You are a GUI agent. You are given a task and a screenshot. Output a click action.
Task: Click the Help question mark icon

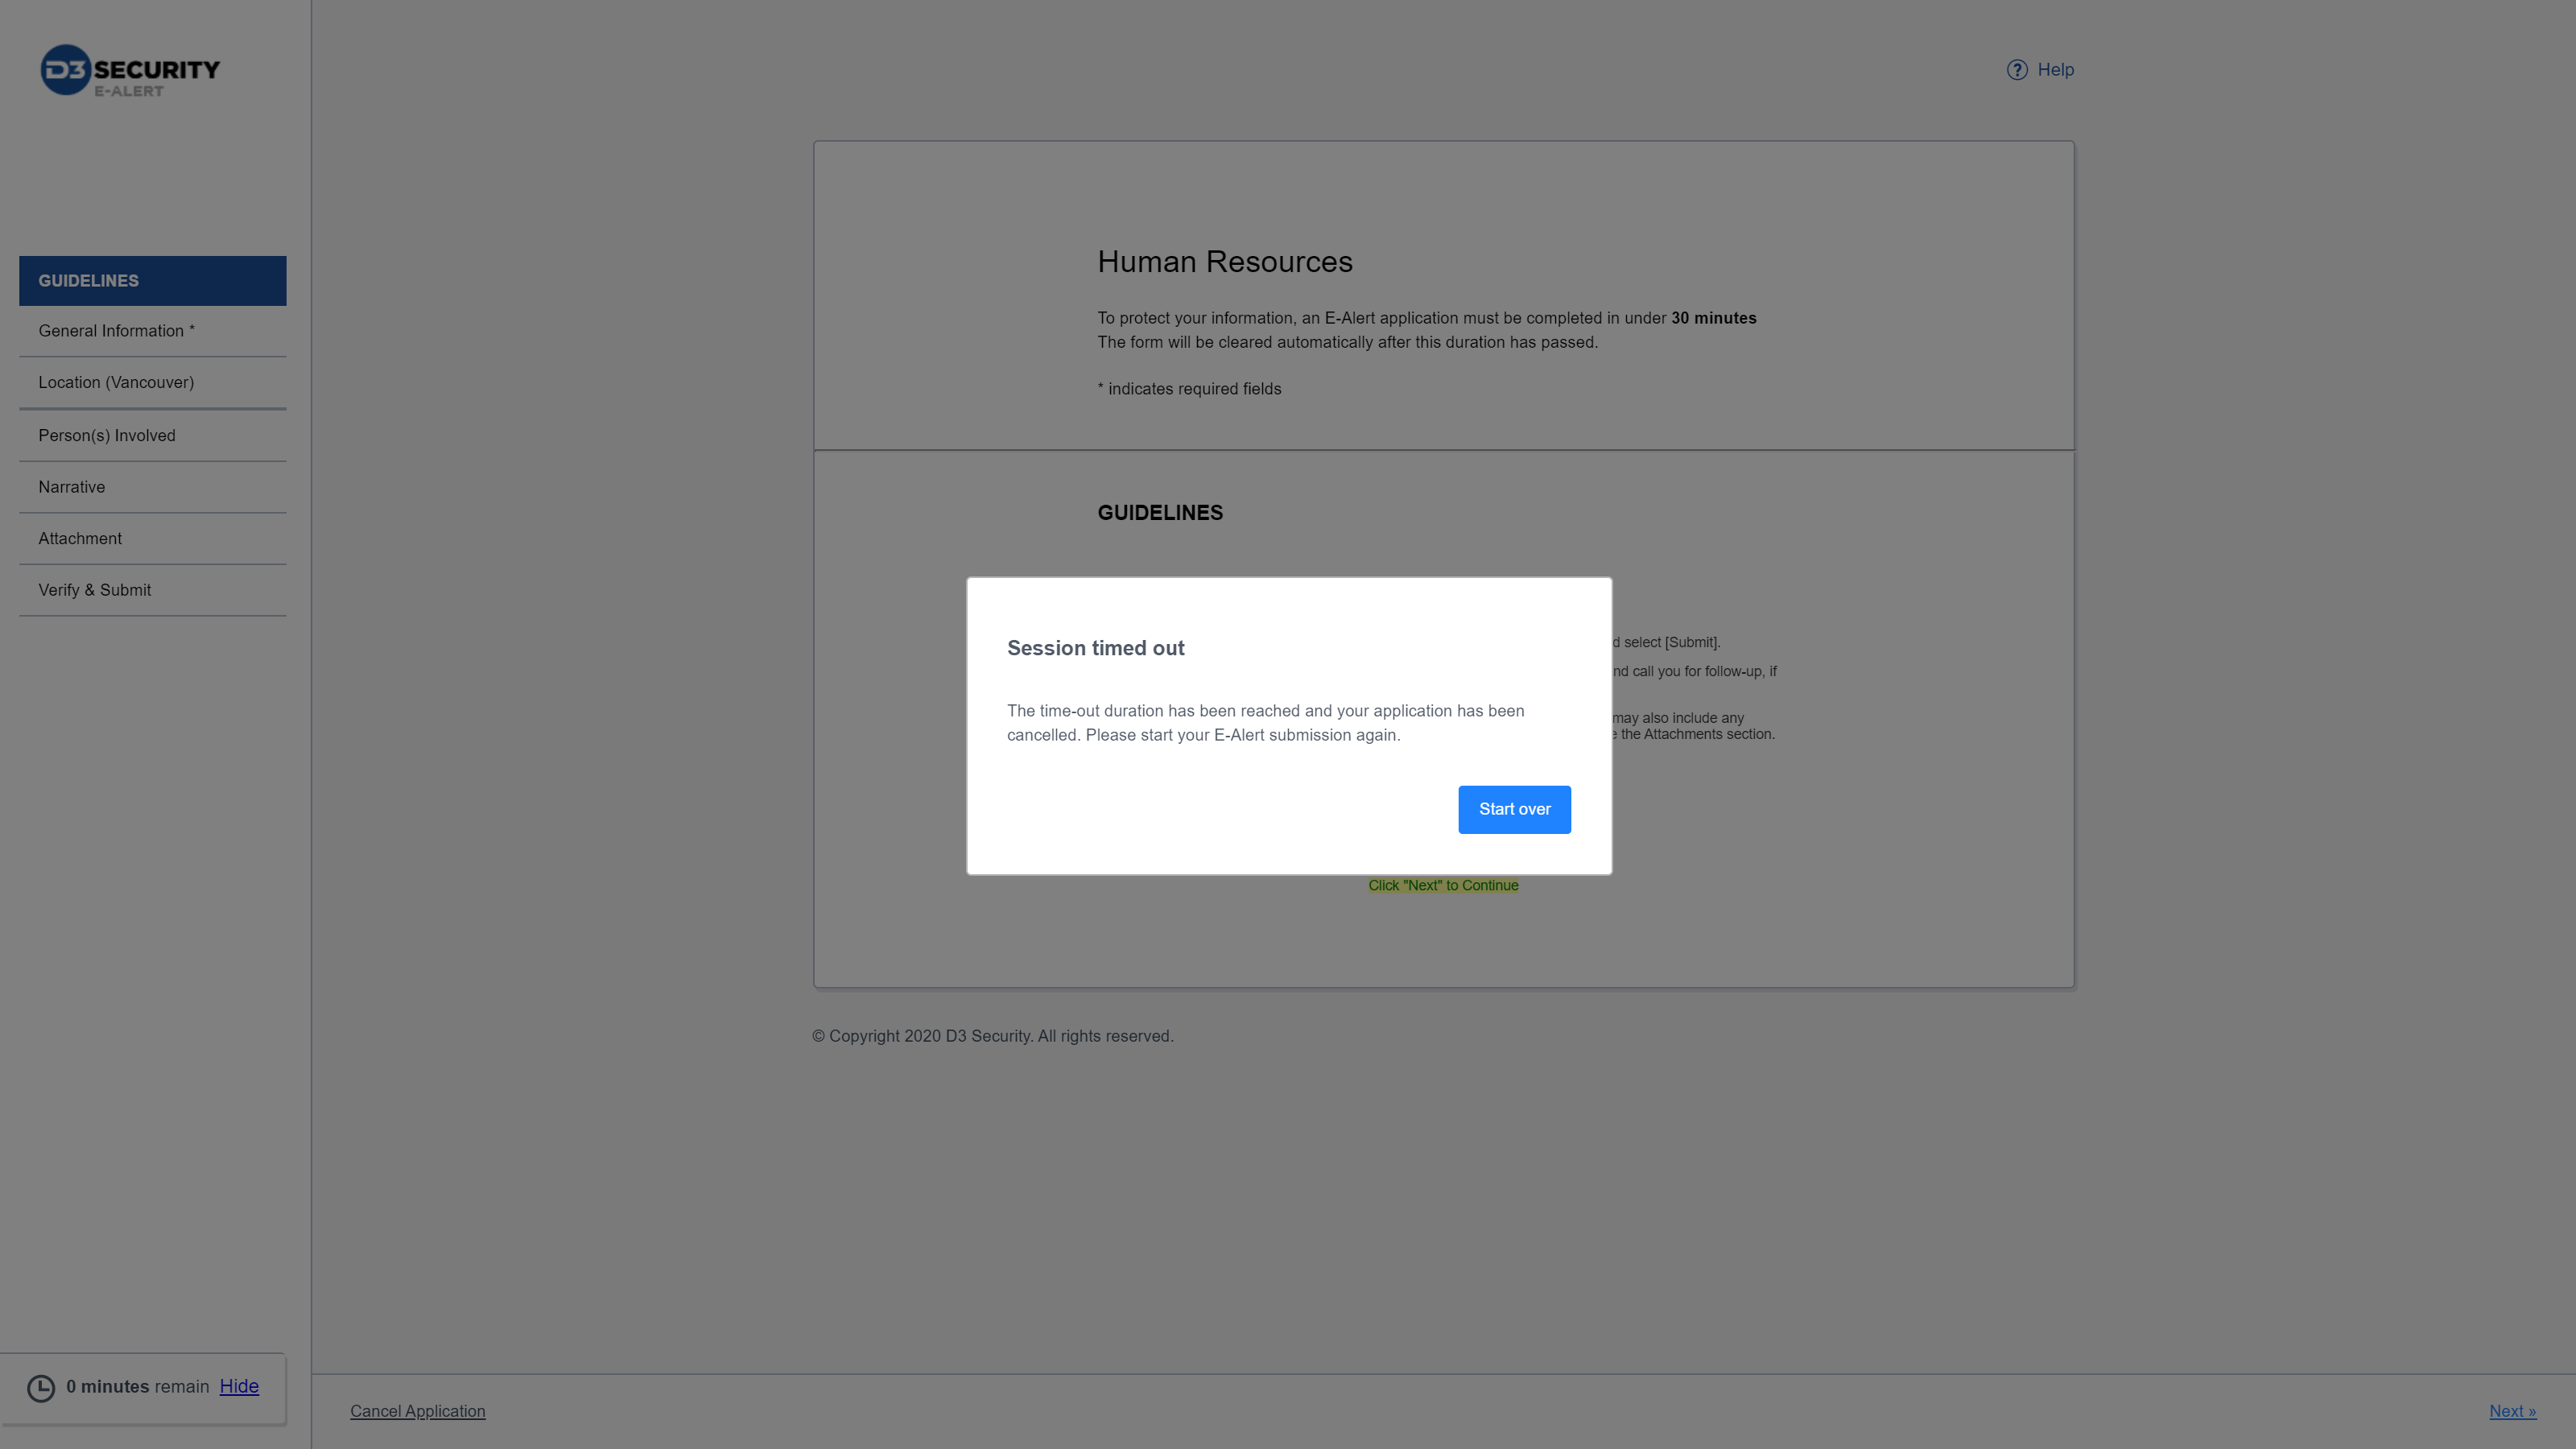[x=2016, y=70]
